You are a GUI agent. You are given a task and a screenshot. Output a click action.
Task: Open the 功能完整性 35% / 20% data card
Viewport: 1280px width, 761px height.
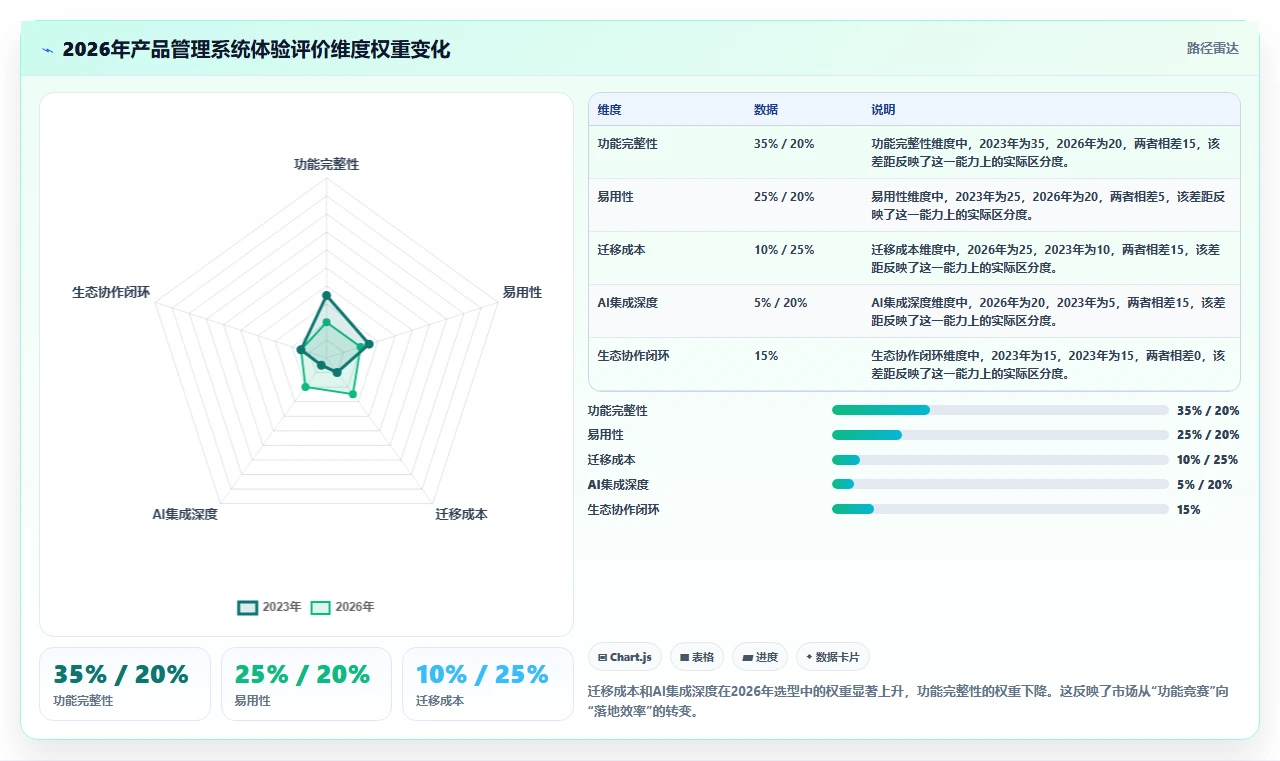[125, 684]
